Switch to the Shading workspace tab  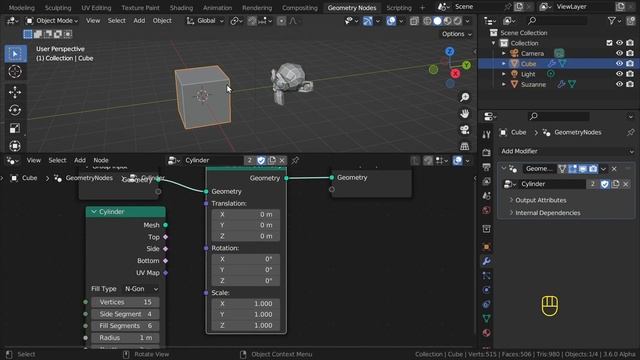pos(181,7)
